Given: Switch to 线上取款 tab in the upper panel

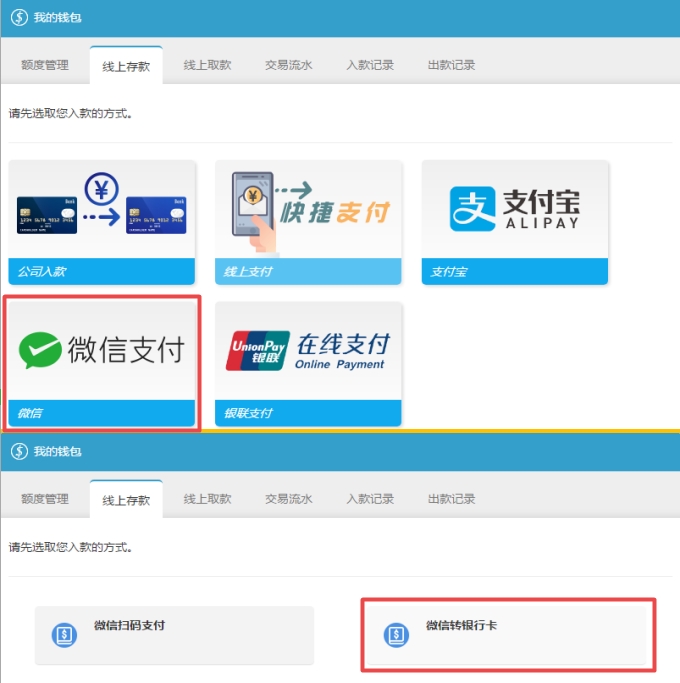Looking at the screenshot, I should [x=207, y=65].
